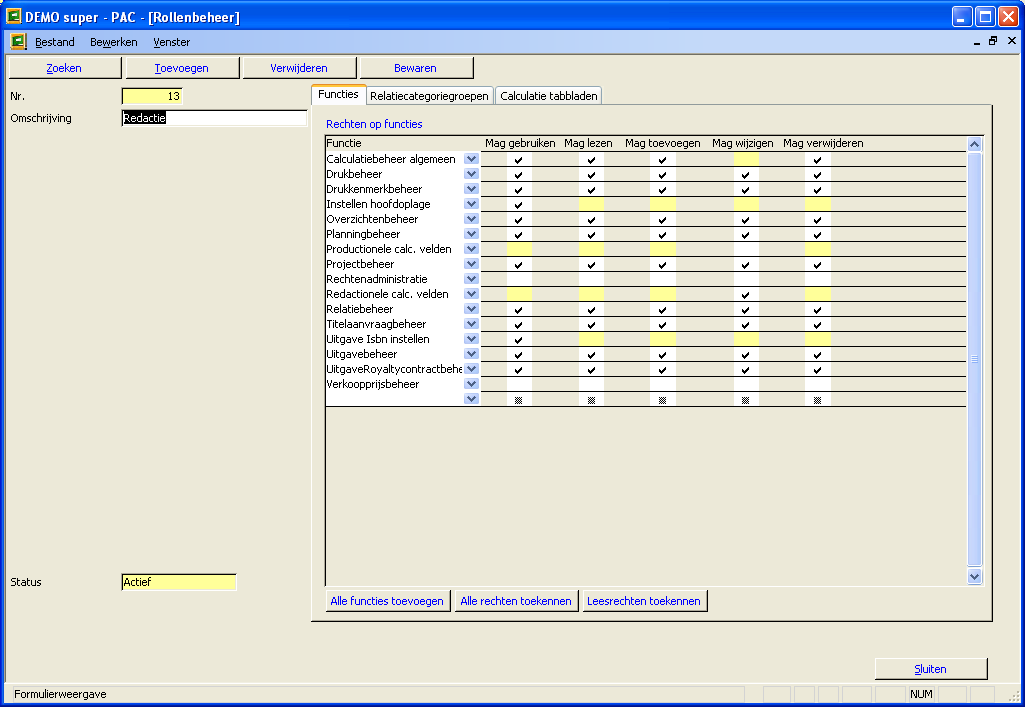The width and height of the screenshot is (1025, 707).
Task: Toggle Mag lezen for Relatiebeheer
Action: click(591, 310)
